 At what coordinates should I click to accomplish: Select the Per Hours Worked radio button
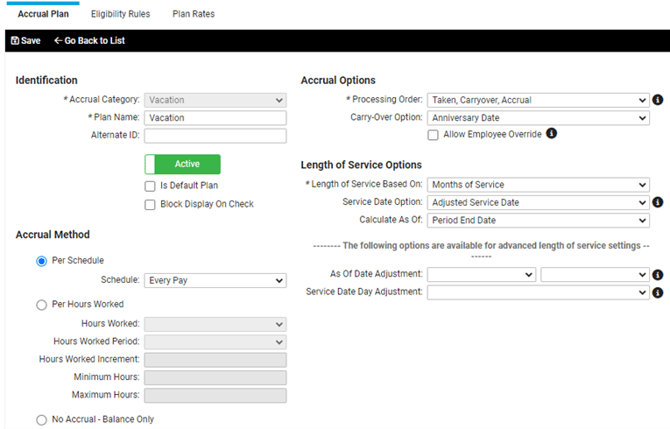click(41, 305)
